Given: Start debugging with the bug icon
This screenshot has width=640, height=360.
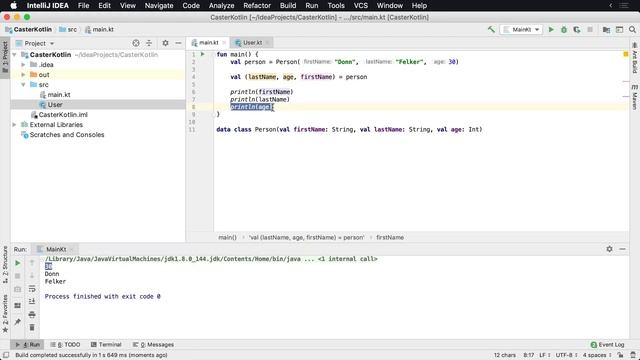Looking at the screenshot, I should point(564,29).
